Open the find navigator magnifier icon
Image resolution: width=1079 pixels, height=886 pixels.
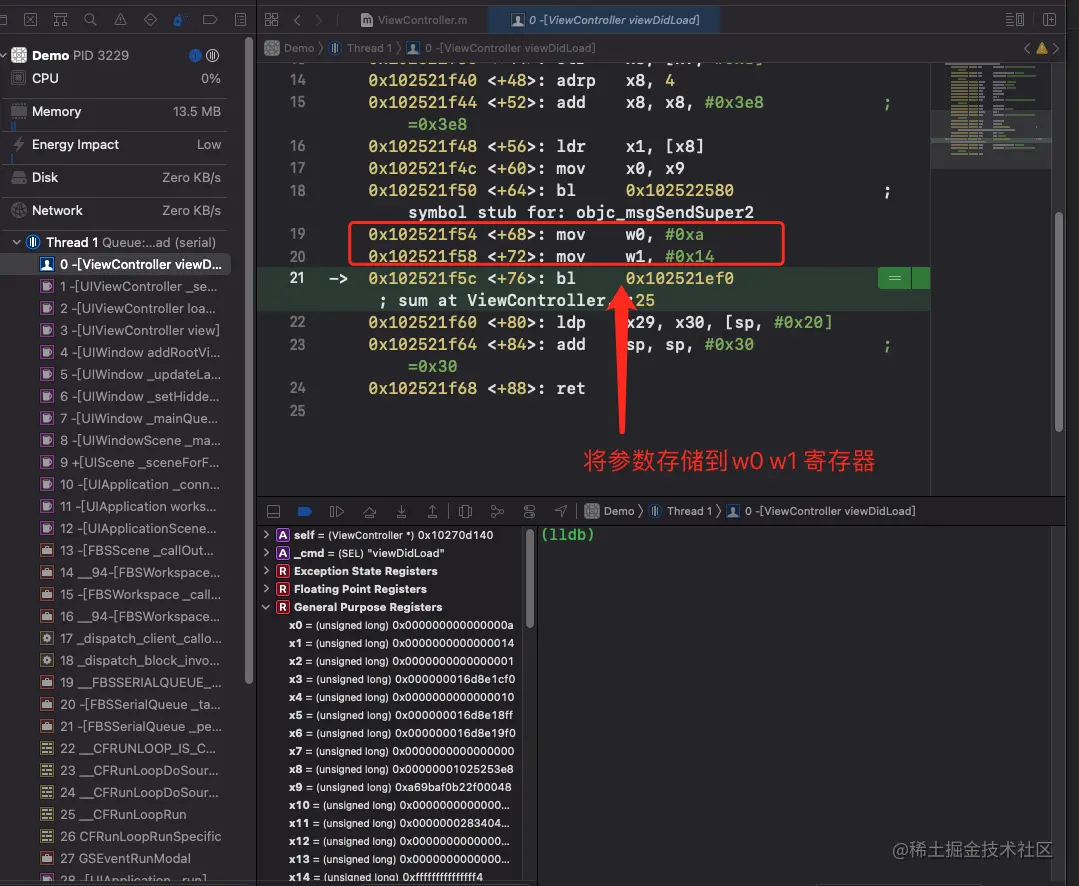click(90, 19)
